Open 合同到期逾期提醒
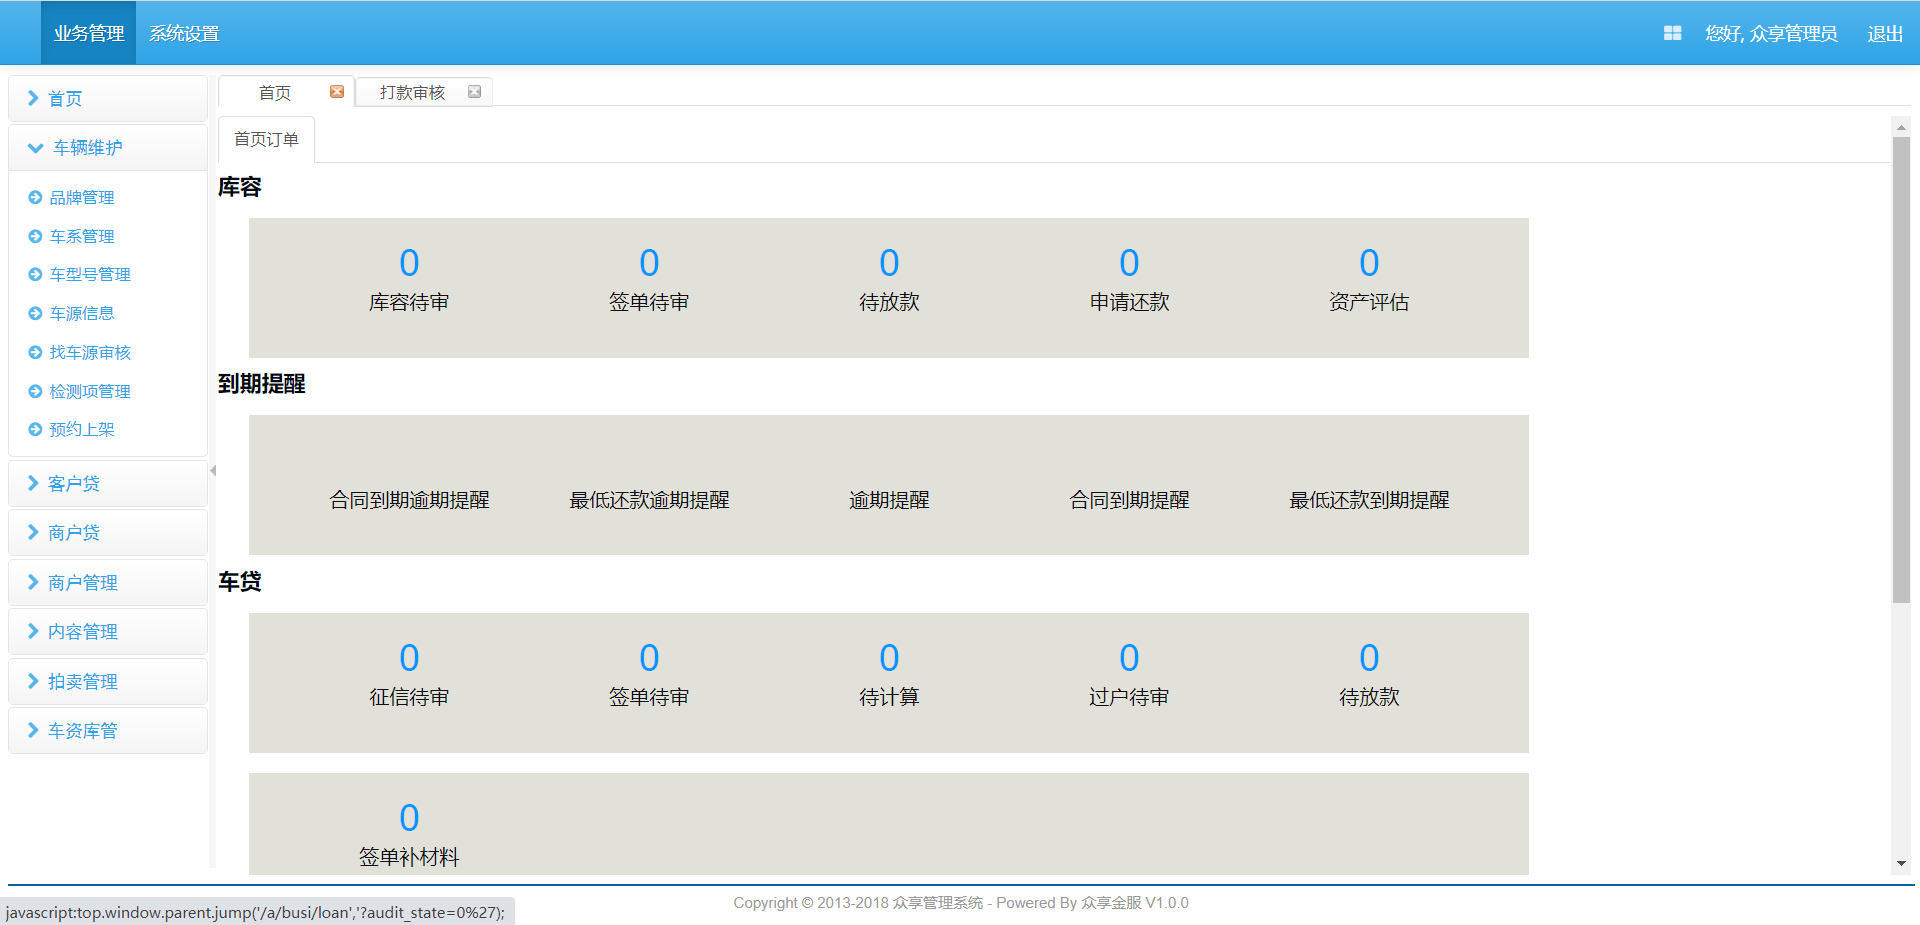The image size is (1920, 925). tap(409, 500)
